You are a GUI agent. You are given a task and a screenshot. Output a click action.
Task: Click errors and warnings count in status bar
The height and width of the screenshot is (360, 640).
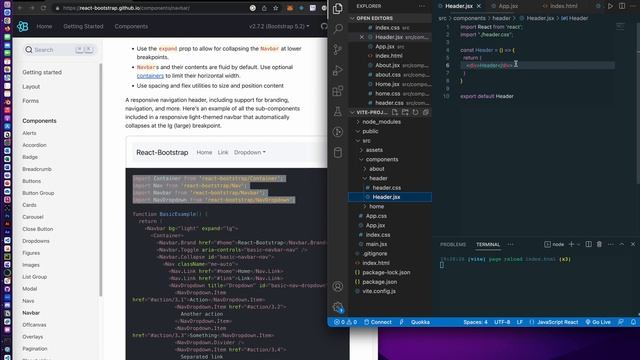345,322
